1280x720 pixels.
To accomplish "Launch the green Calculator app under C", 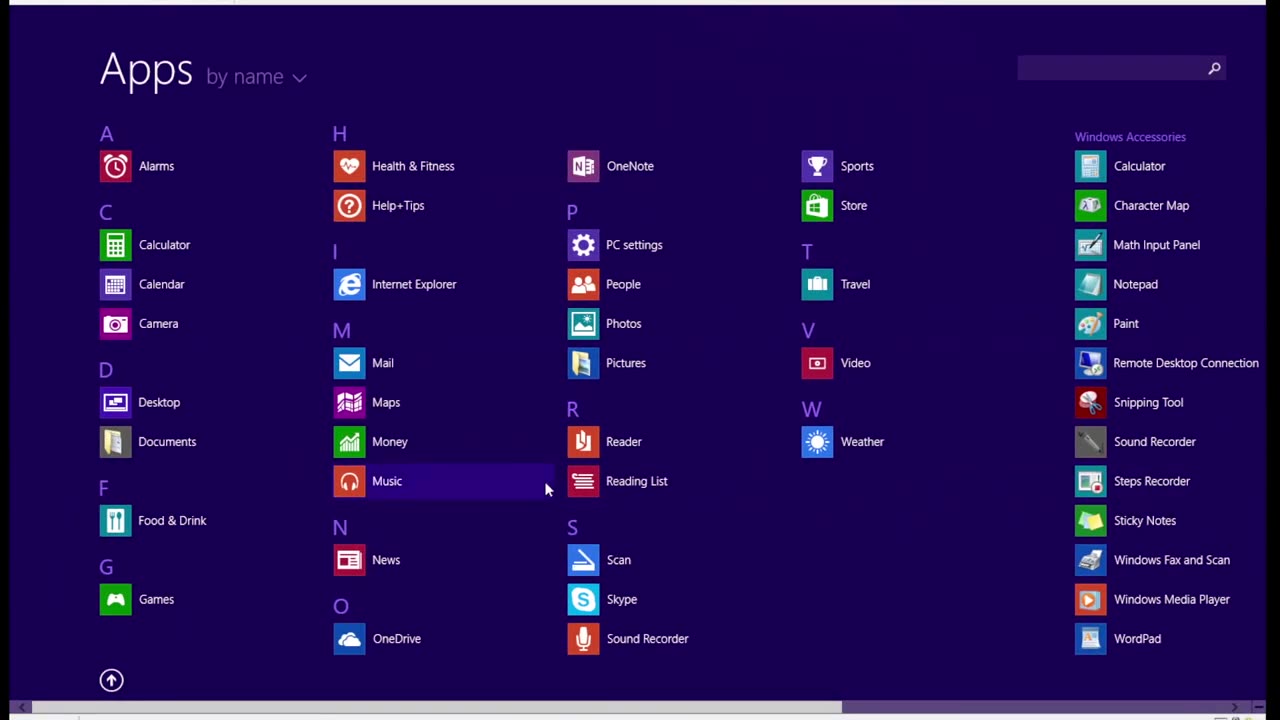I will click(x=116, y=245).
